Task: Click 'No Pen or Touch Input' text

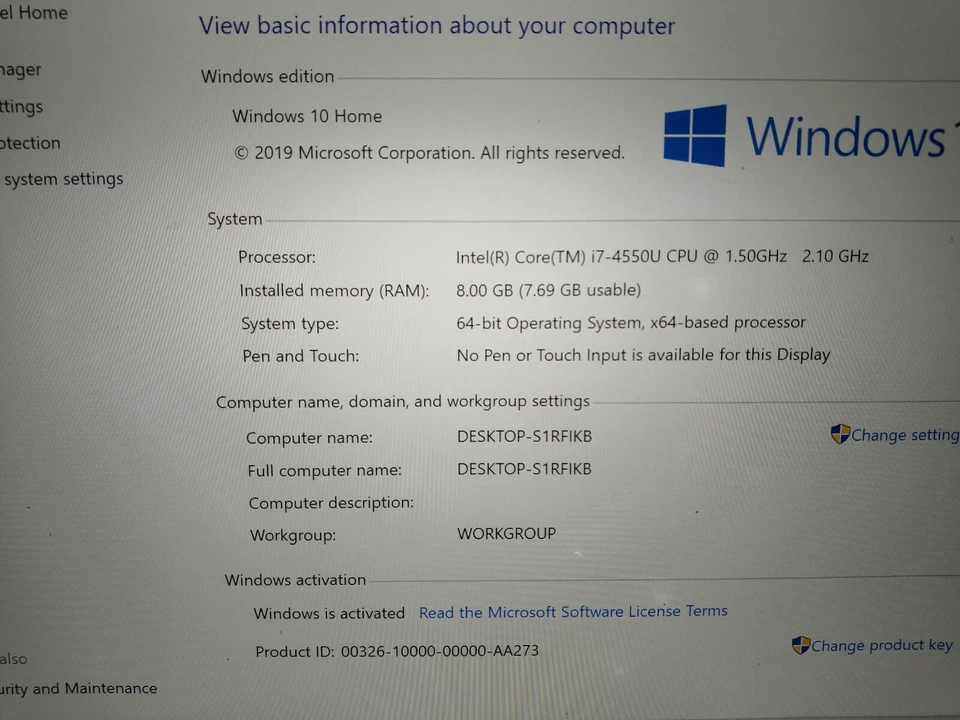Action: click(643, 355)
